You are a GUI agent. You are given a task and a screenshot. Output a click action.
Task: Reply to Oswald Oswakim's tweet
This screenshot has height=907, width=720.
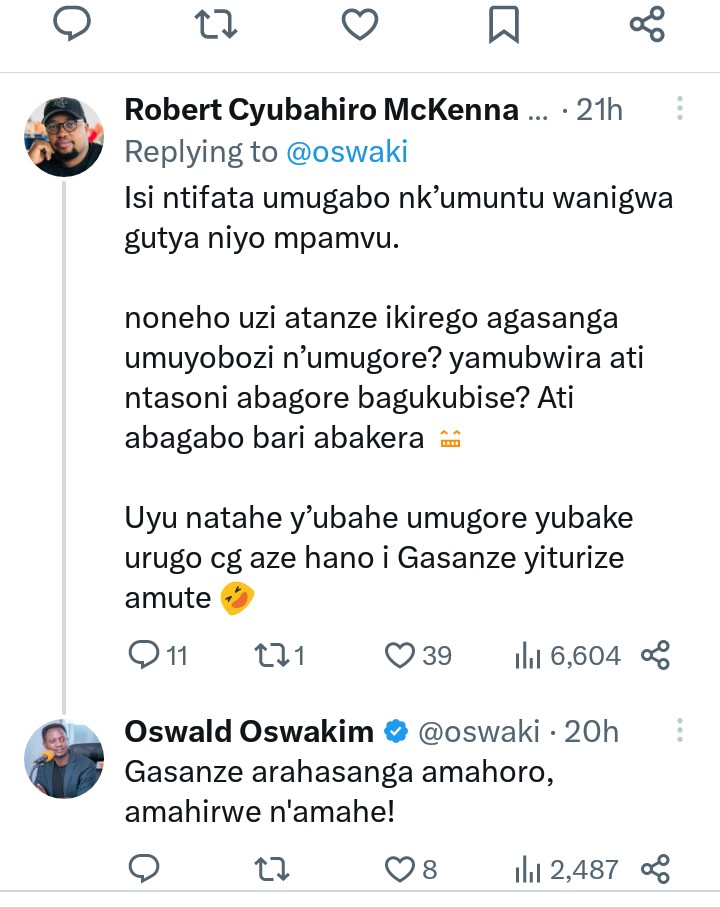tap(146, 868)
